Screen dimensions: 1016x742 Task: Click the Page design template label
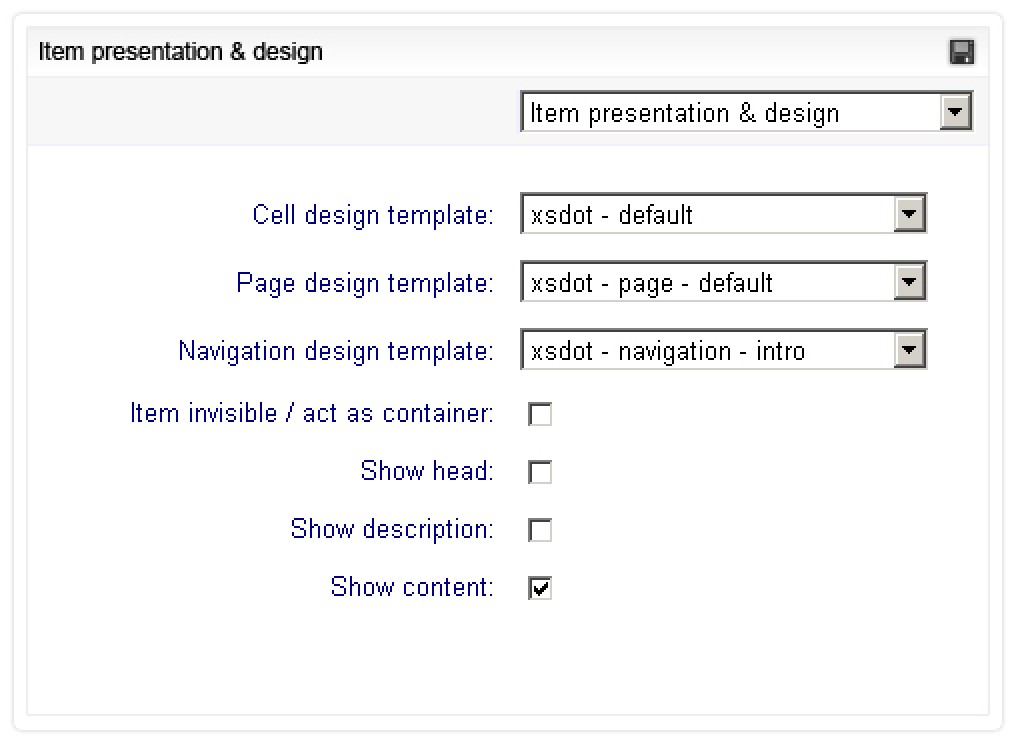[365, 283]
